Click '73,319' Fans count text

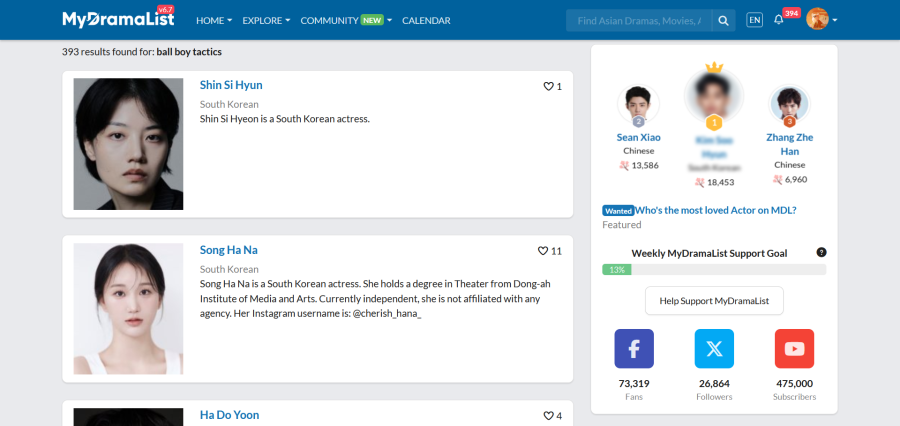(634, 384)
